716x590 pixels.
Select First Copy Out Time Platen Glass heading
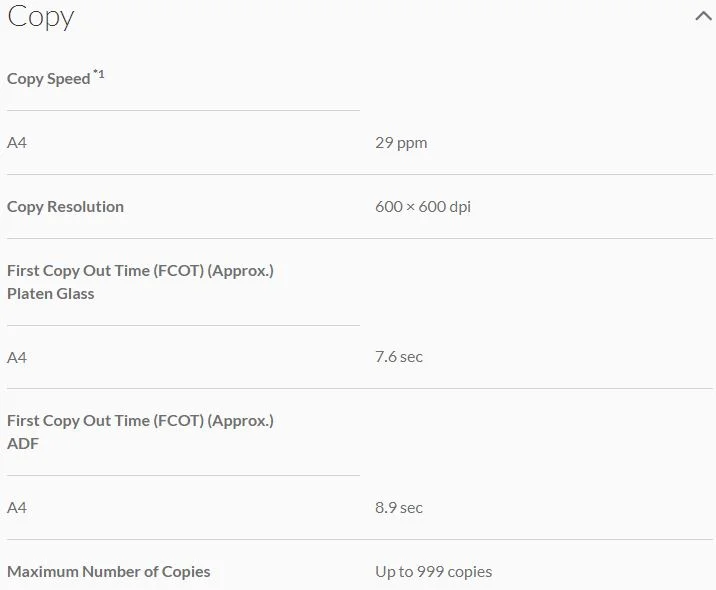click(x=141, y=282)
